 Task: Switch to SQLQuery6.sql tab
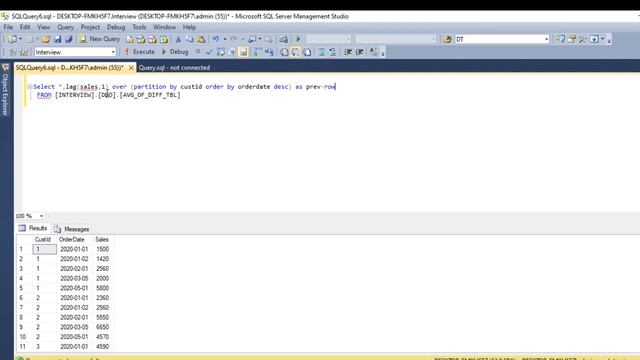click(x=69, y=68)
